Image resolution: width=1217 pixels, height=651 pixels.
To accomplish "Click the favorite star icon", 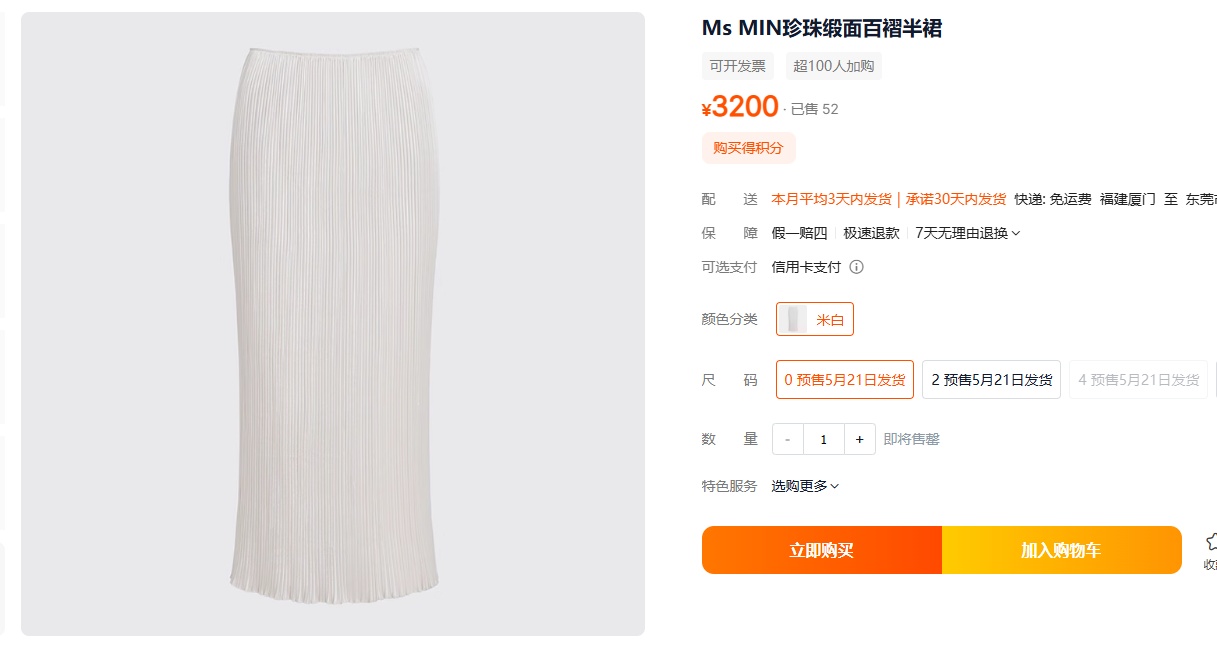I will coord(1211,541).
